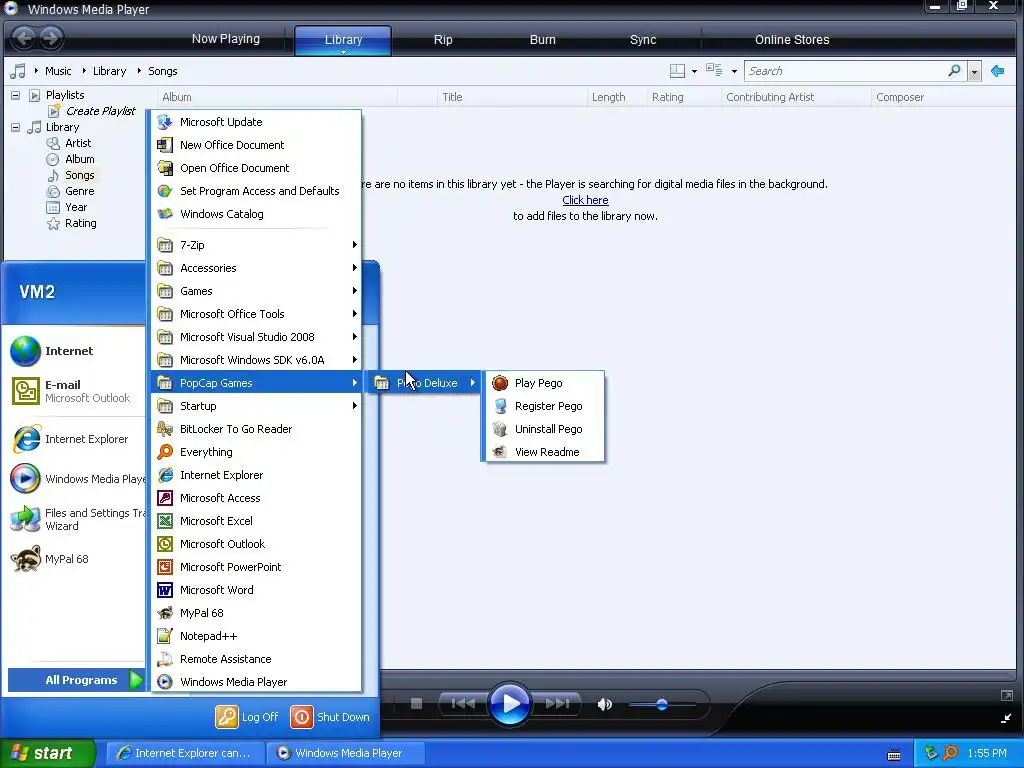
Task: Switch to Internet Explorer taskbar button
Action: tap(185, 753)
